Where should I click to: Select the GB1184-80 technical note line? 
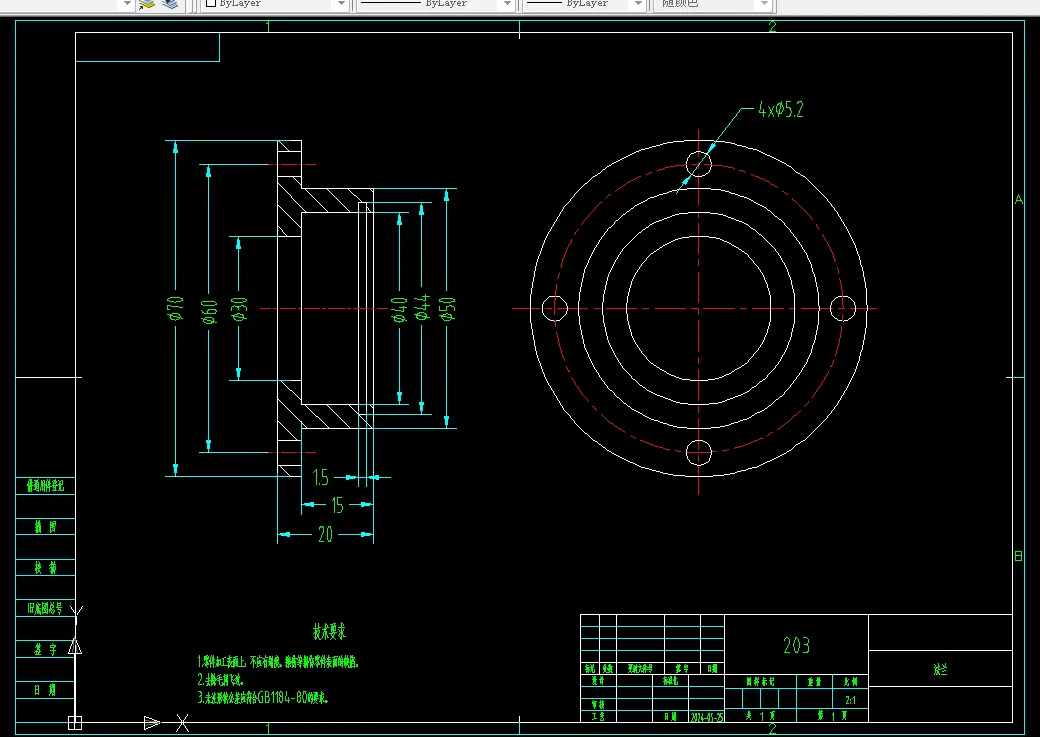point(263,698)
